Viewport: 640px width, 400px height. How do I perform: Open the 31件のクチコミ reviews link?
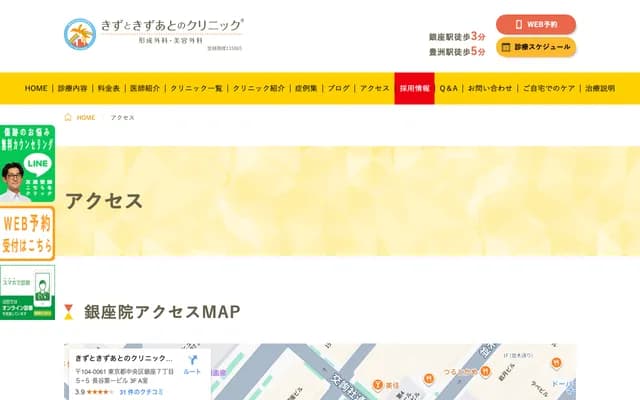click(x=140, y=393)
